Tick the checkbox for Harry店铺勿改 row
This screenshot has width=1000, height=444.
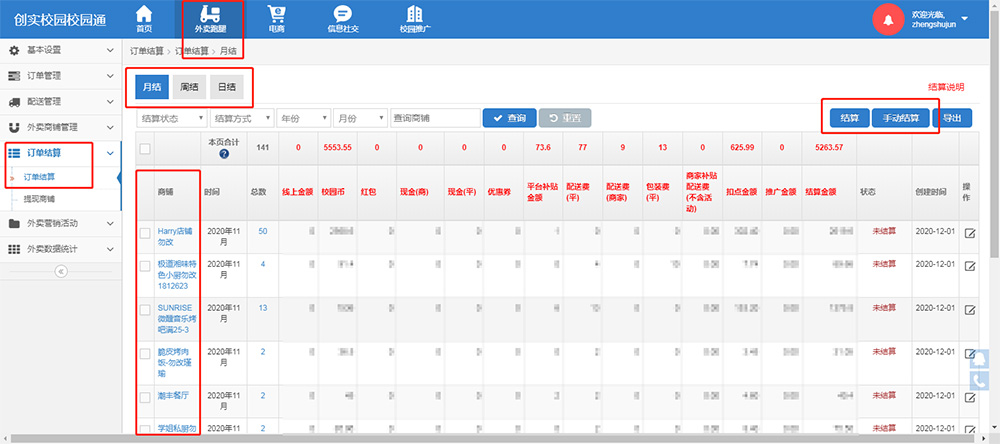point(145,234)
